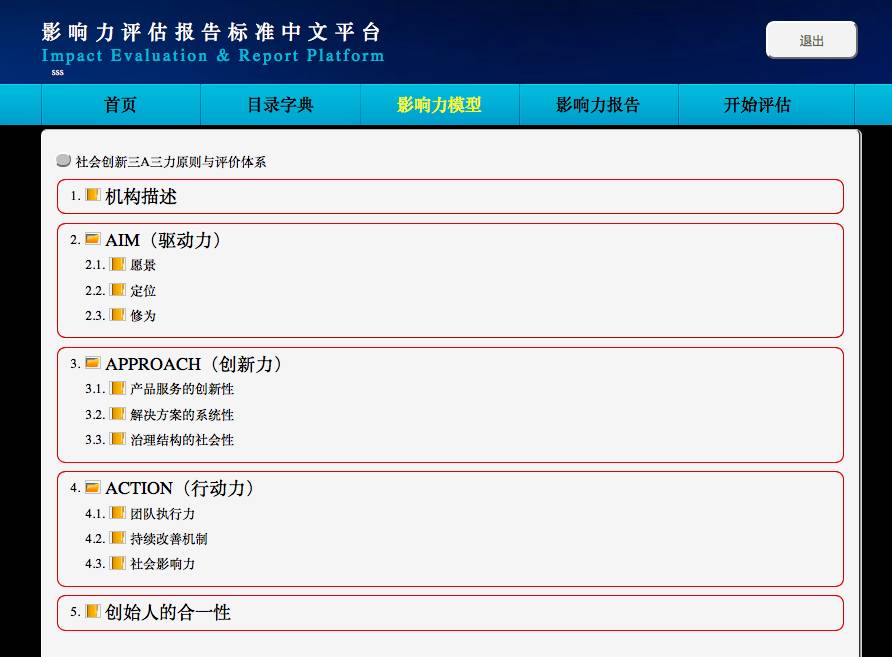Viewport: 892px width, 657px height.
Task: Open the folder icon next to AIM（驱动力）
Action: tap(91, 239)
